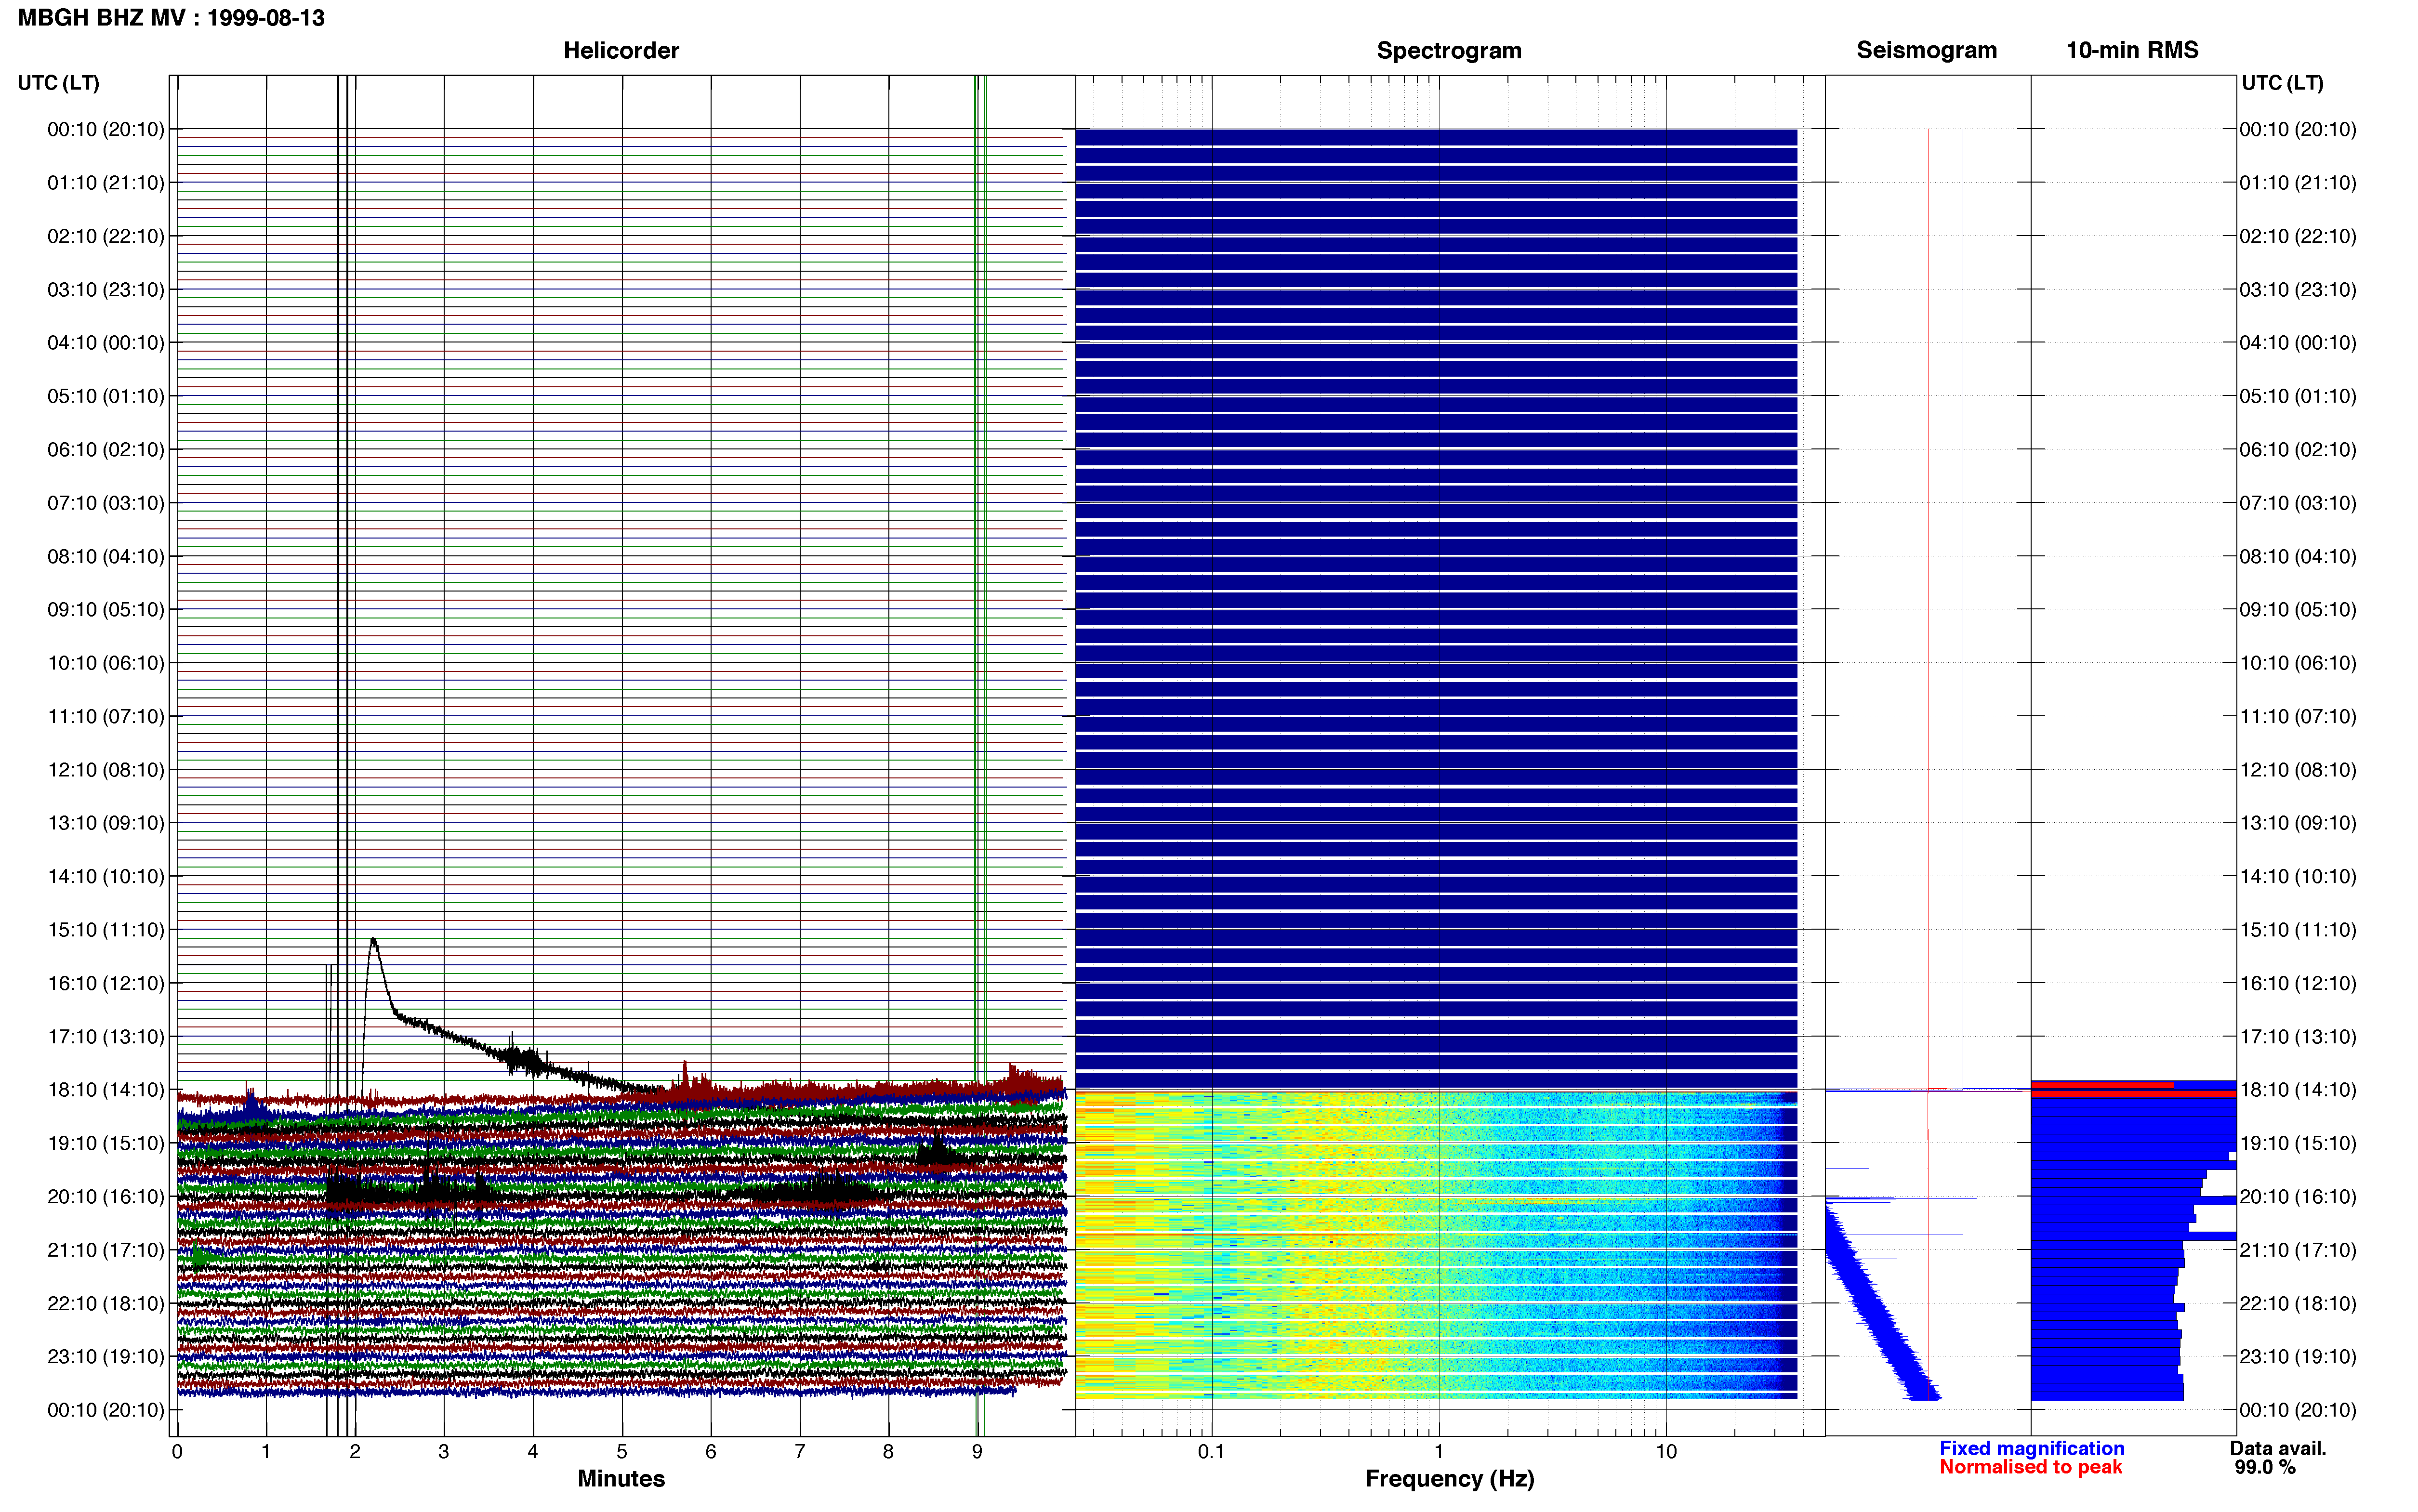Image resolution: width=2418 pixels, height=1512 pixels.
Task: Click left time label '05:10 (01:10)'
Action: click(106, 396)
